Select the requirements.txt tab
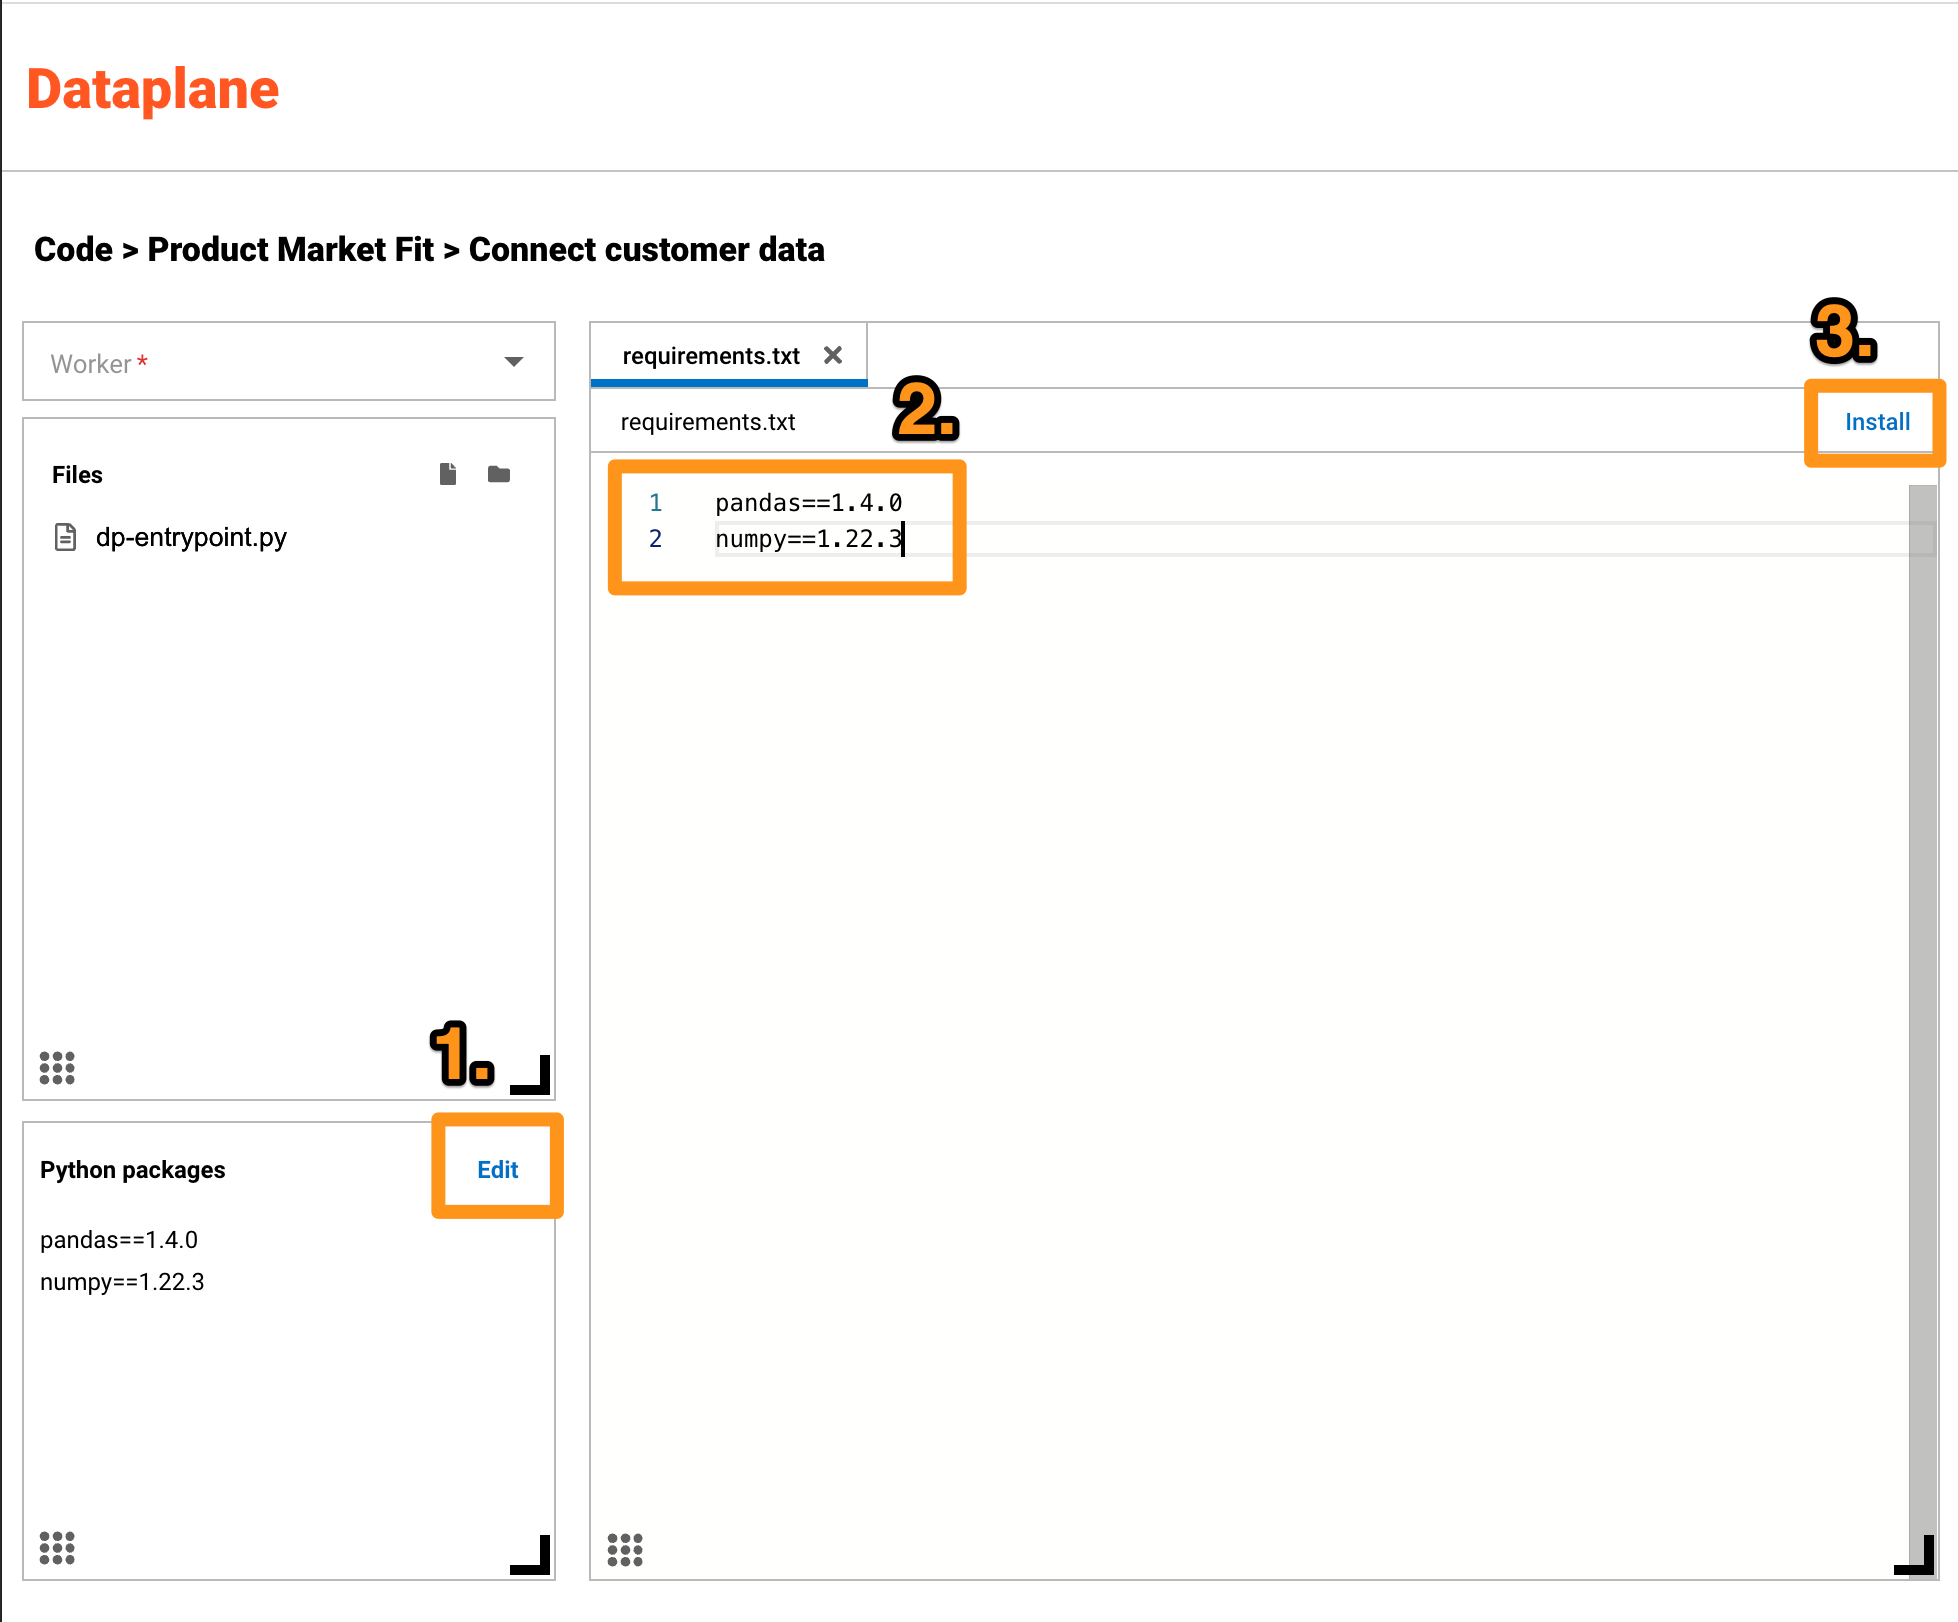This screenshot has height=1622, width=1958. point(710,356)
